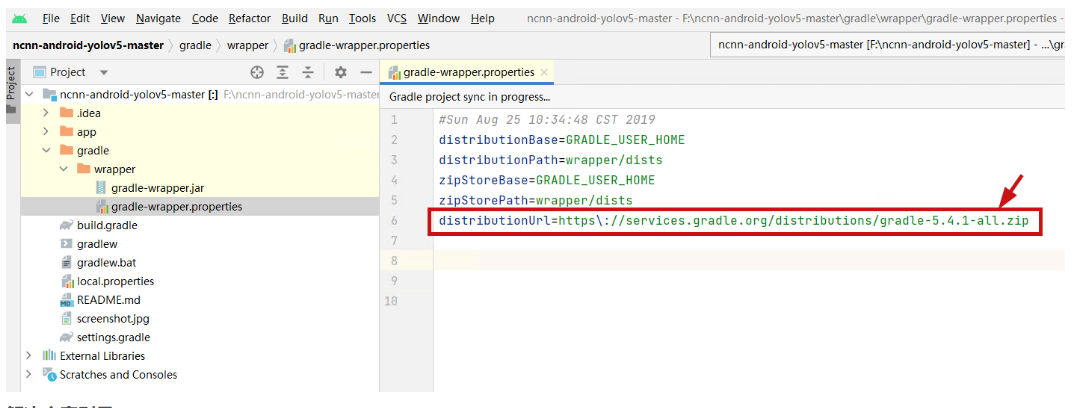Open the Project view dropdown
Screen dimensions: 1080x408
pyautogui.click(x=104, y=72)
